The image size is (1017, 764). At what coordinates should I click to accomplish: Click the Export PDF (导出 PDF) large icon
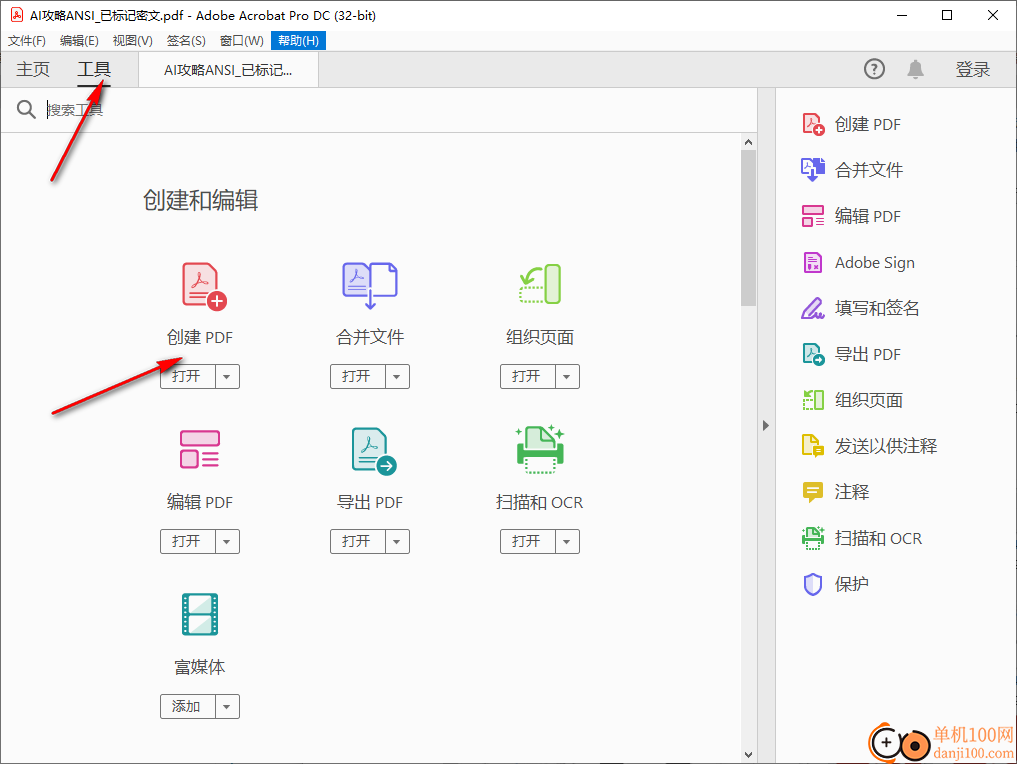point(374,451)
